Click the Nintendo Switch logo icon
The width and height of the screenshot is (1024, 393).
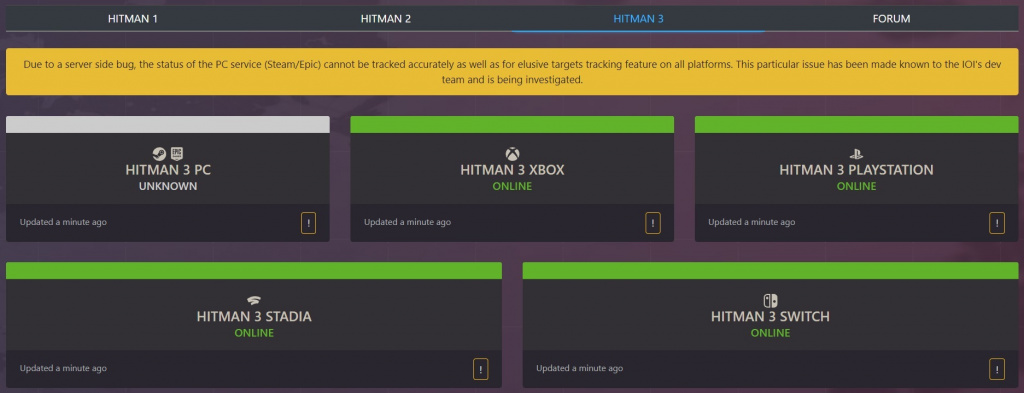pos(771,301)
